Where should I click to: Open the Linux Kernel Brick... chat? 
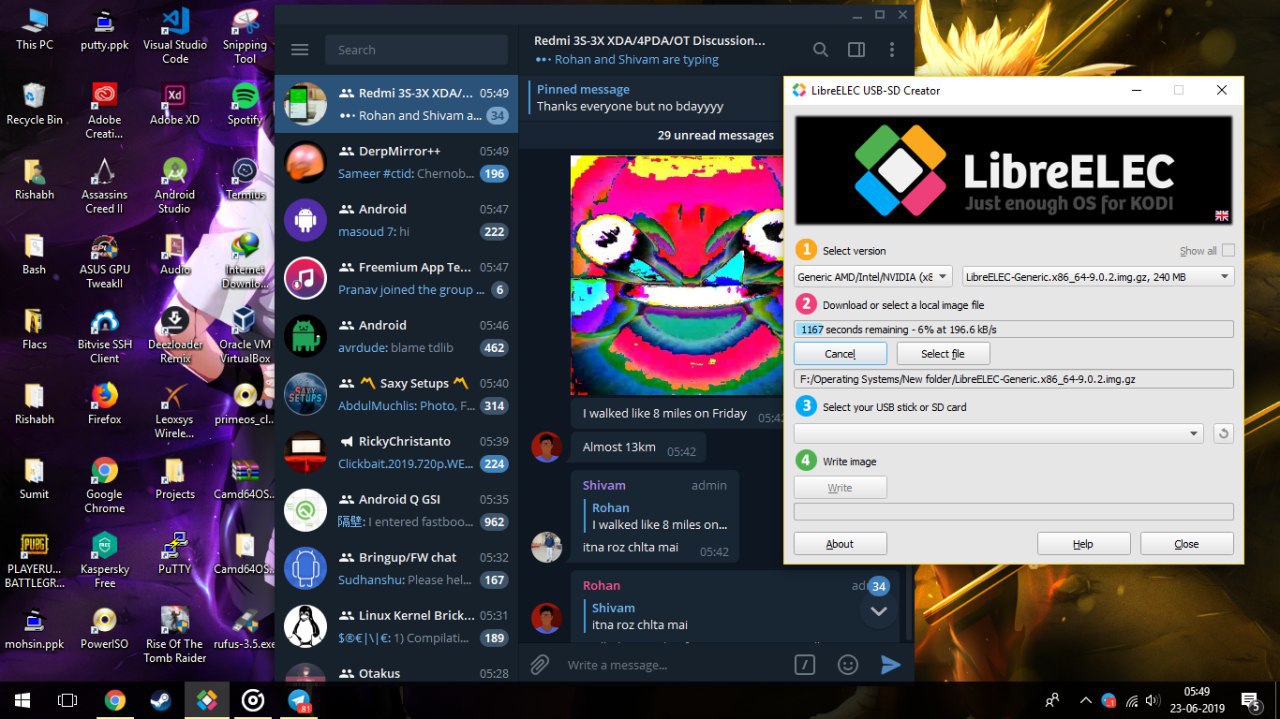click(x=396, y=625)
